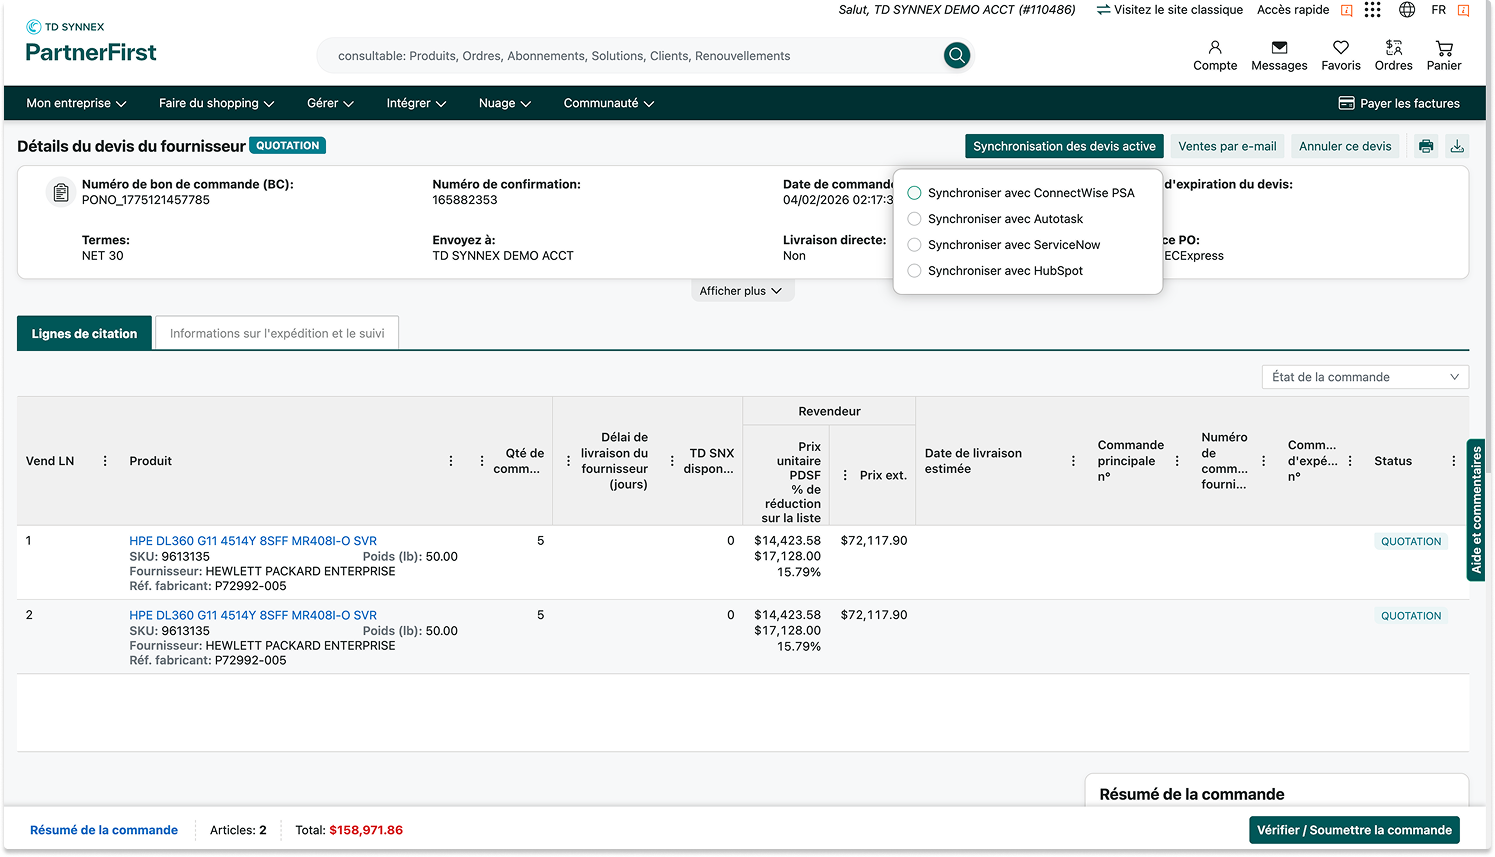
Task: Expand Faire du shopping menu
Action: tap(216, 103)
